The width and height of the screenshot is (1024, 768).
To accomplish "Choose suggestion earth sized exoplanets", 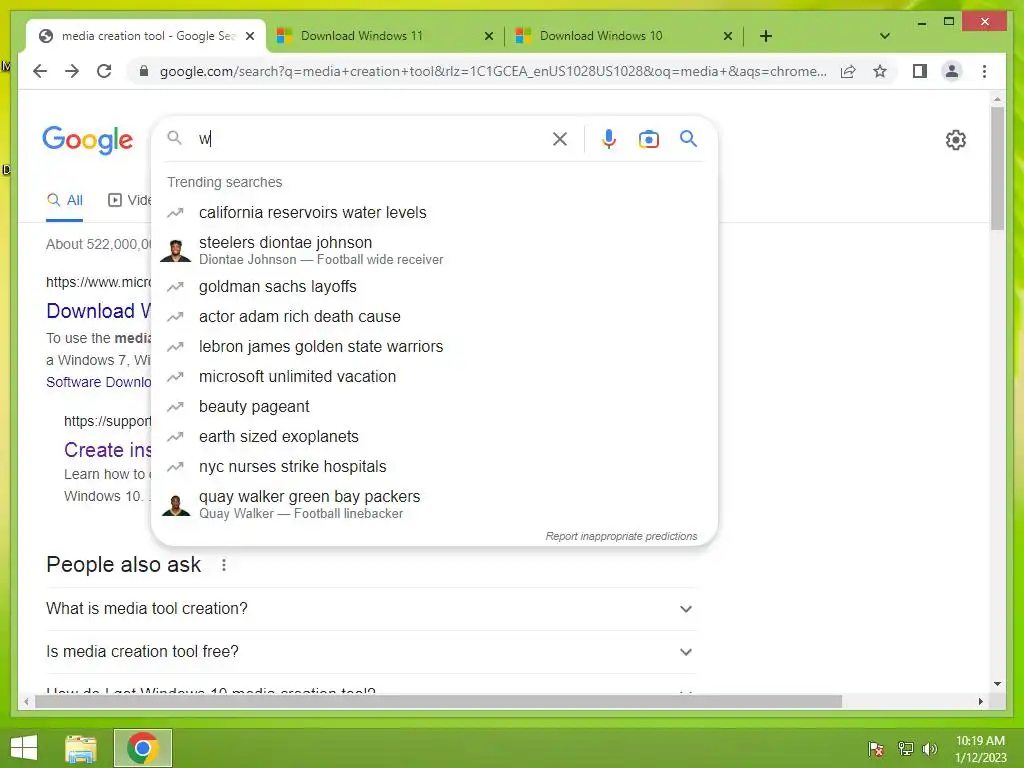I will (434, 437).
